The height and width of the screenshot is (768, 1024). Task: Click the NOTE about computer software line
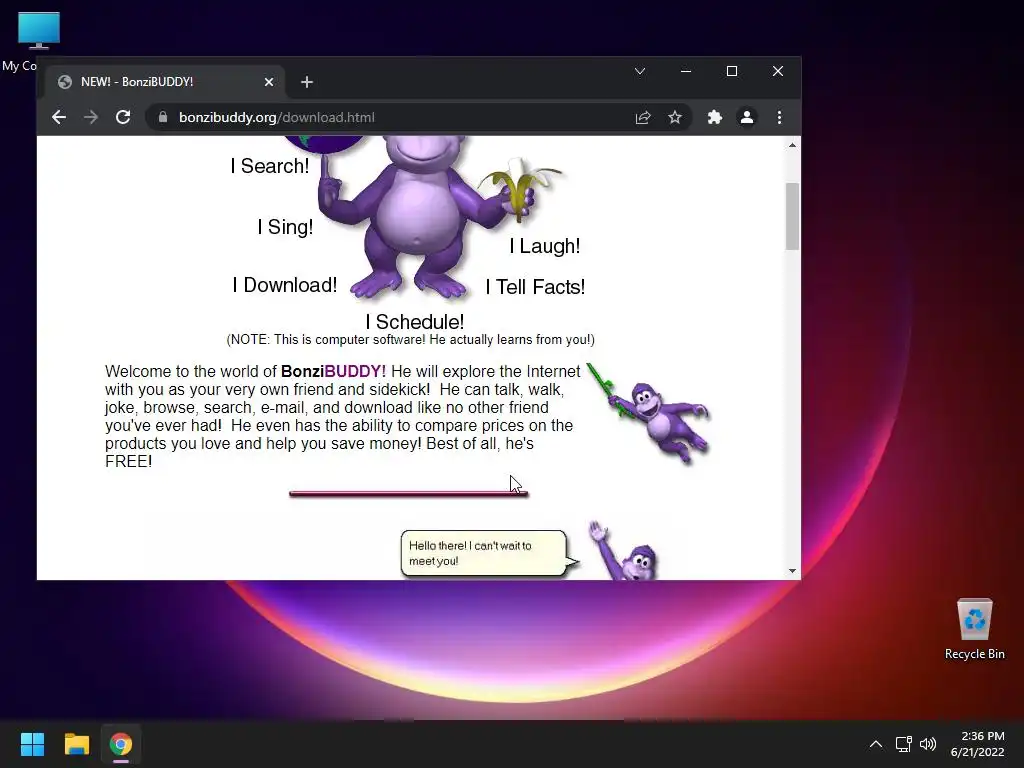coord(410,340)
